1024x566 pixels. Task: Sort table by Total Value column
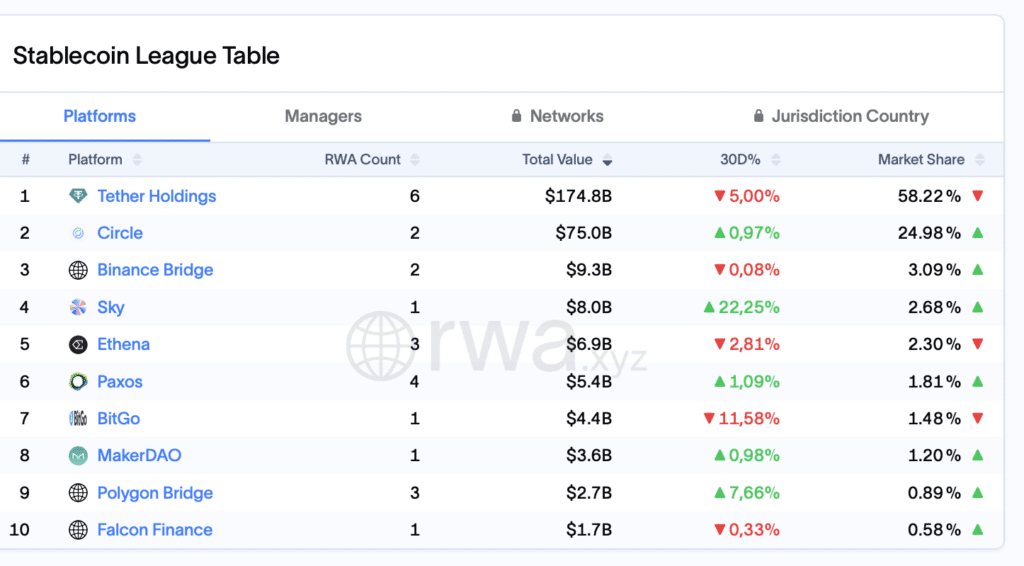pos(567,160)
